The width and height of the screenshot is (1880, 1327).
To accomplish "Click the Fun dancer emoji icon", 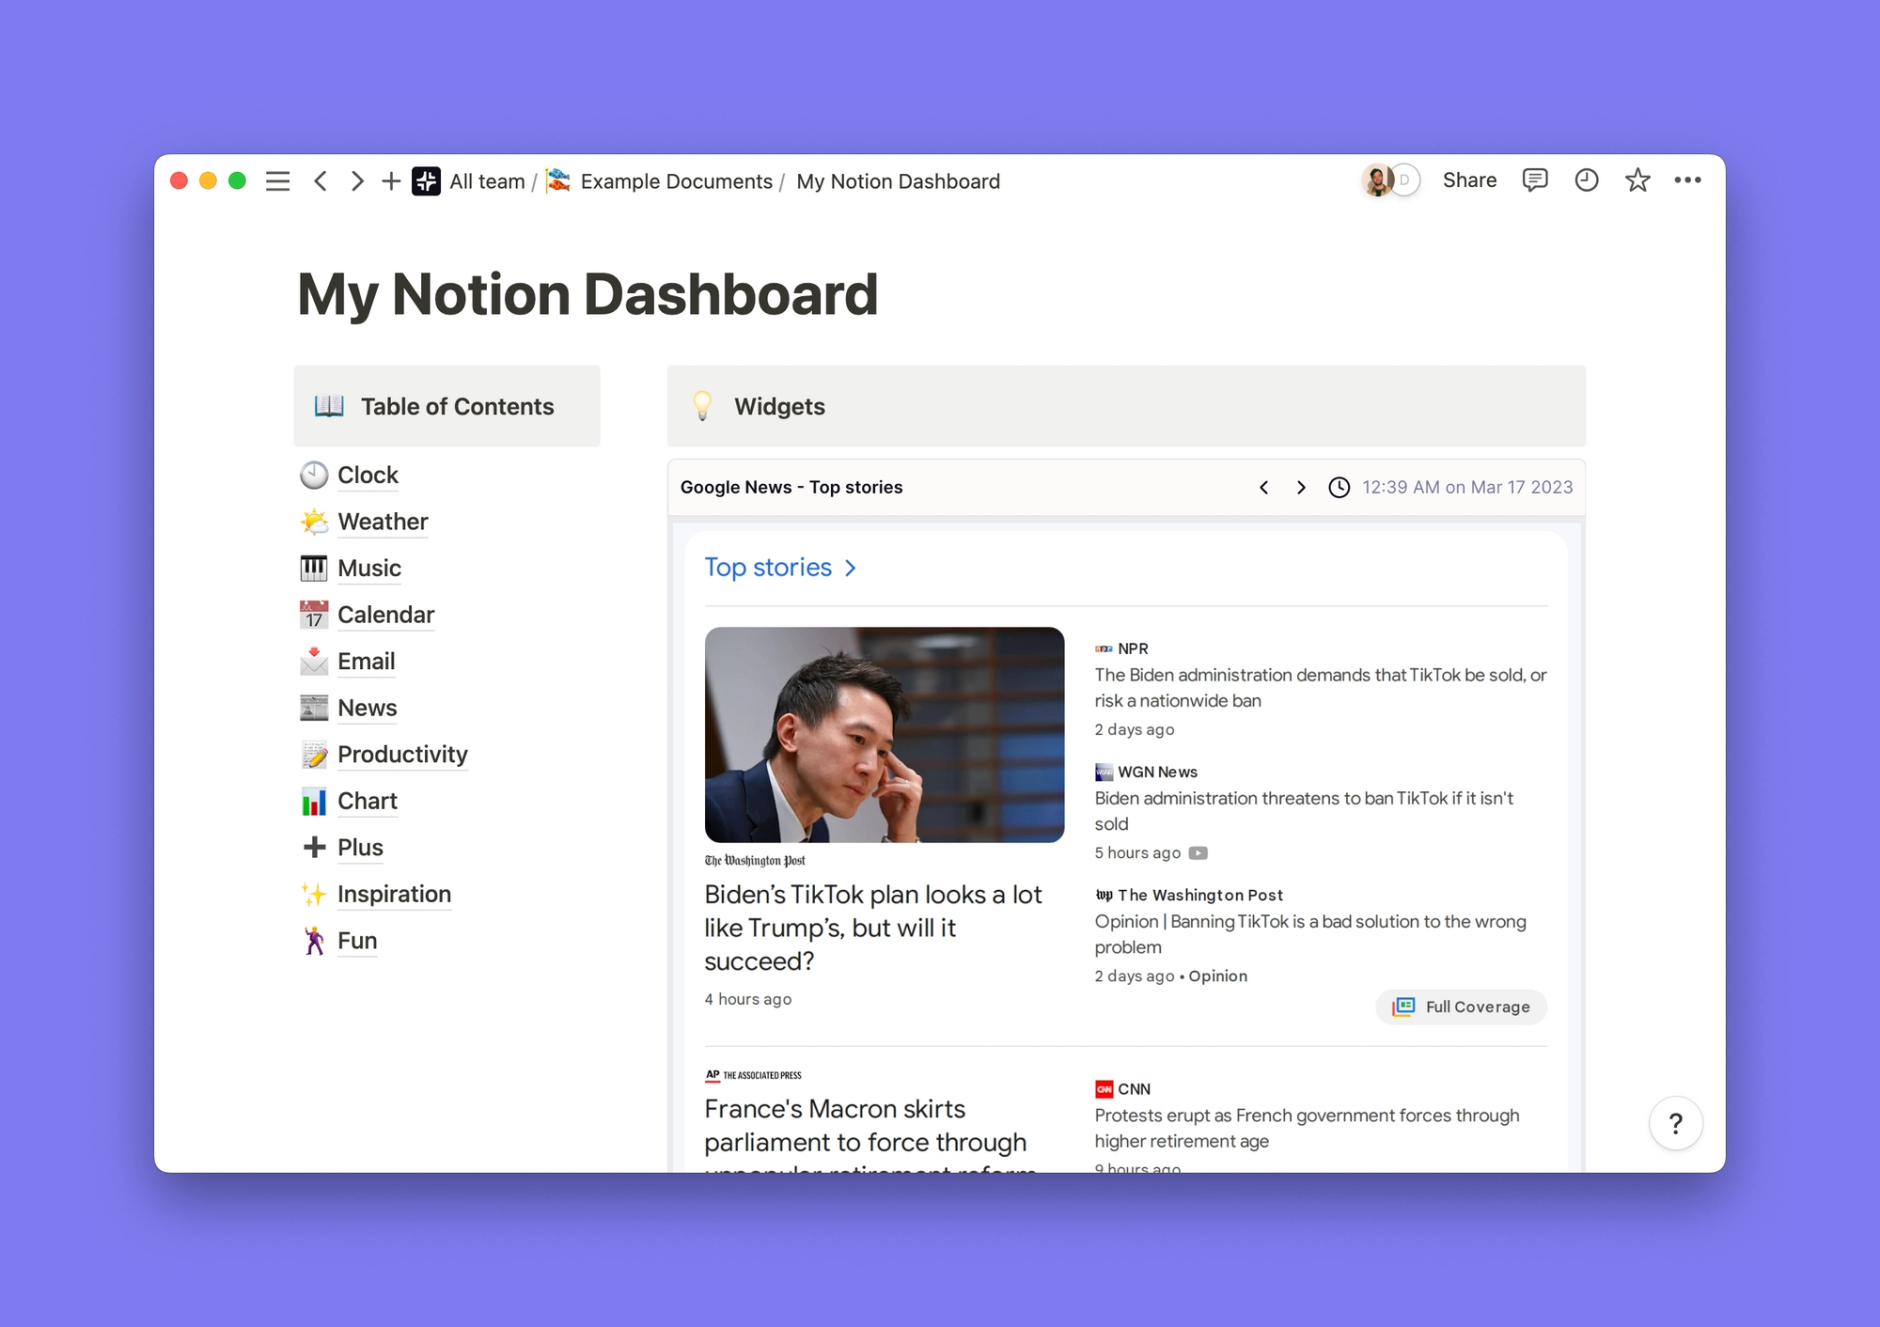I will tap(314, 940).
